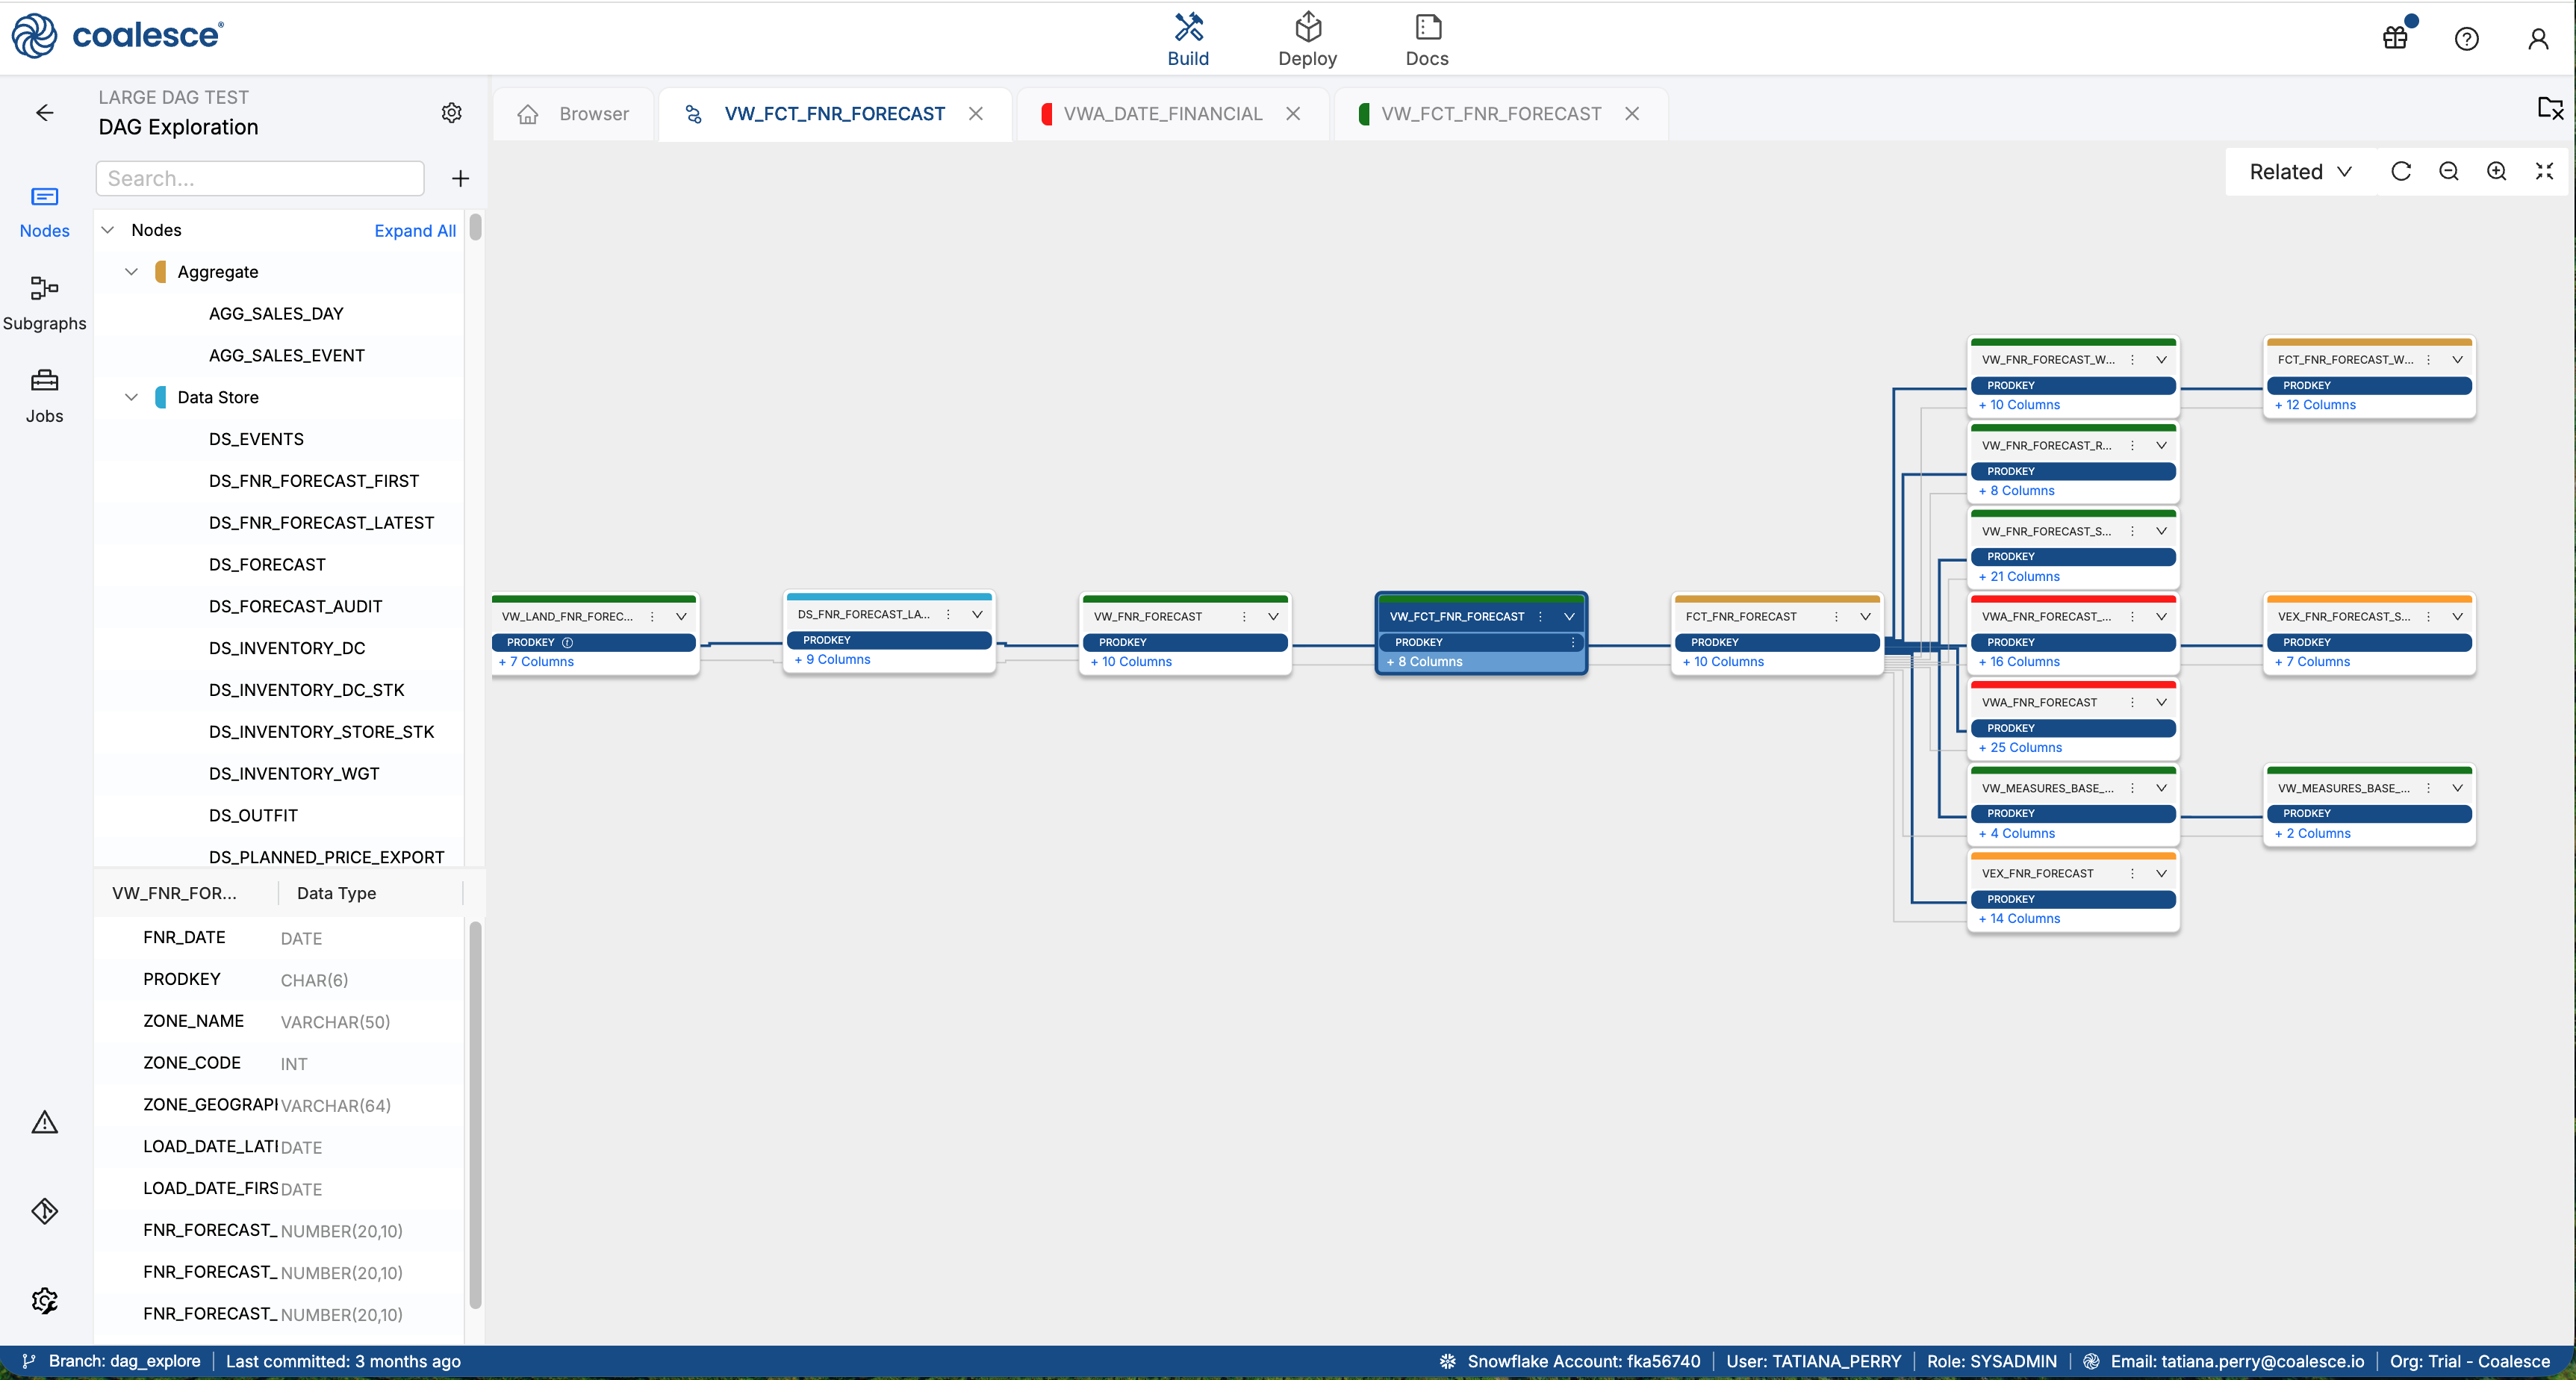Open Docs view

(1426, 38)
